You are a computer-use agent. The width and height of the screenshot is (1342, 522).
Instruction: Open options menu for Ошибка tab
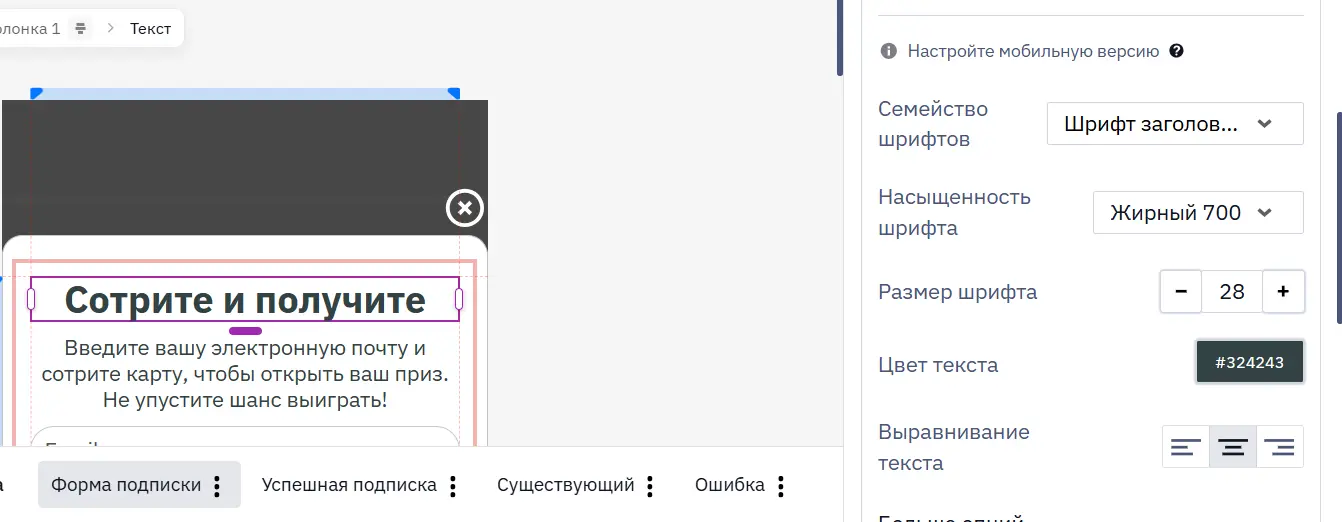point(781,486)
